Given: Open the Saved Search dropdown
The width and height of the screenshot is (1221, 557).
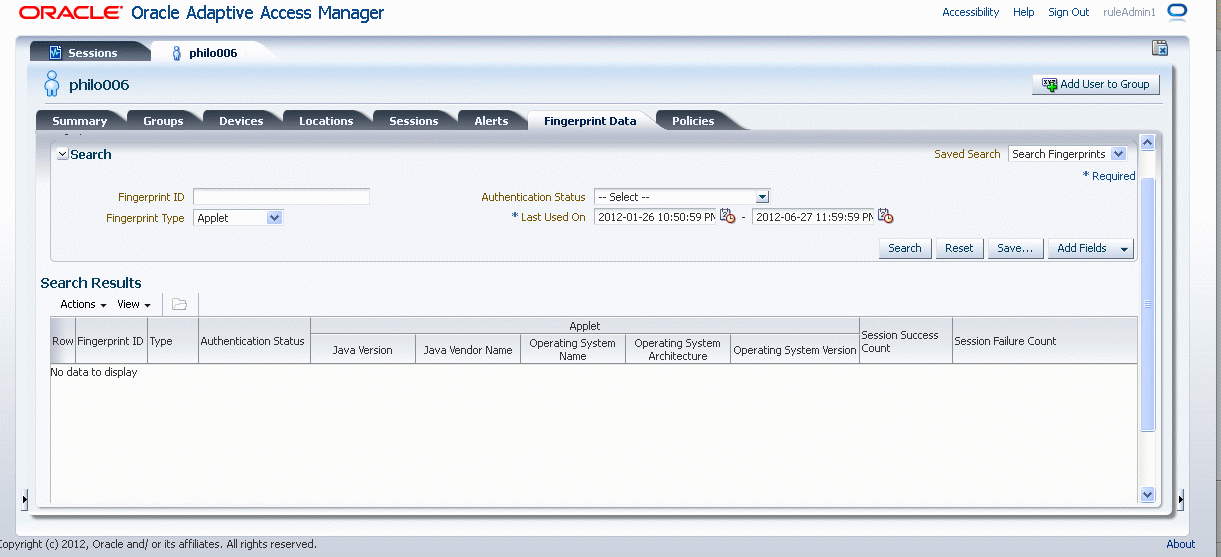Looking at the screenshot, I should click(x=1118, y=154).
